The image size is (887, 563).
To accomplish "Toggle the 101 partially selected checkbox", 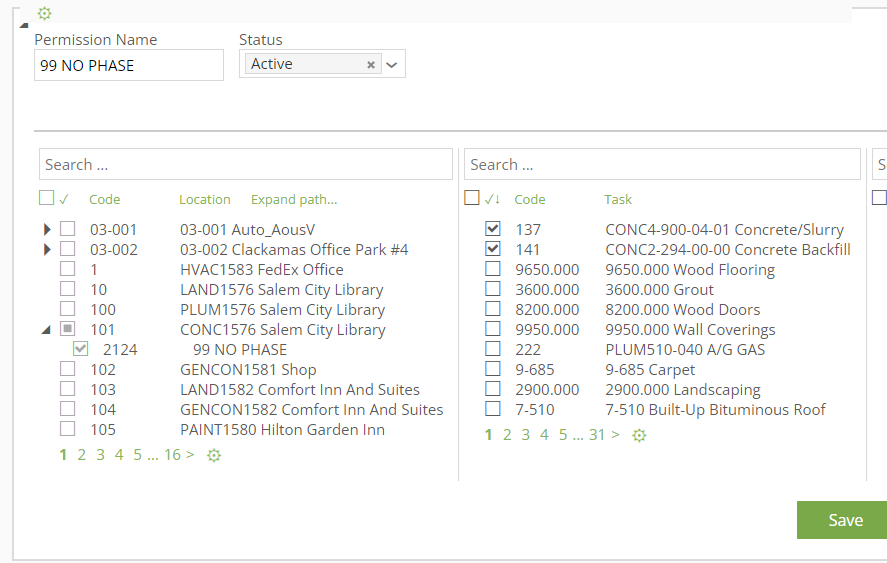I will click(x=67, y=328).
